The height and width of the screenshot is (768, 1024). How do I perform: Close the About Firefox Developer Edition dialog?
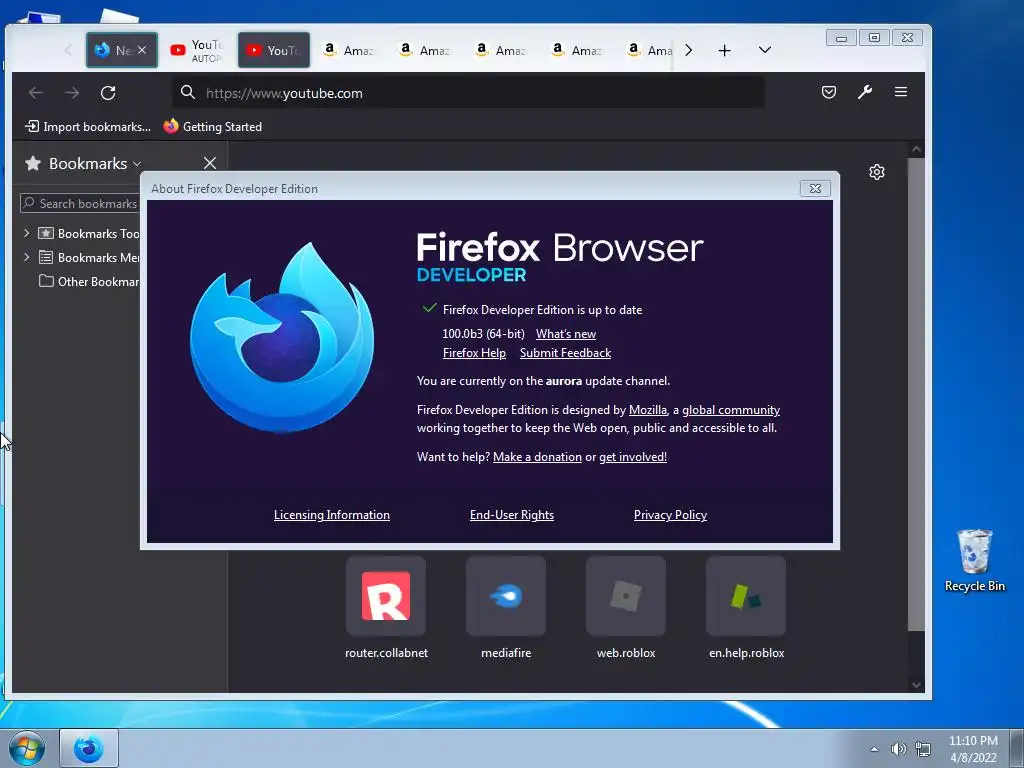point(815,188)
